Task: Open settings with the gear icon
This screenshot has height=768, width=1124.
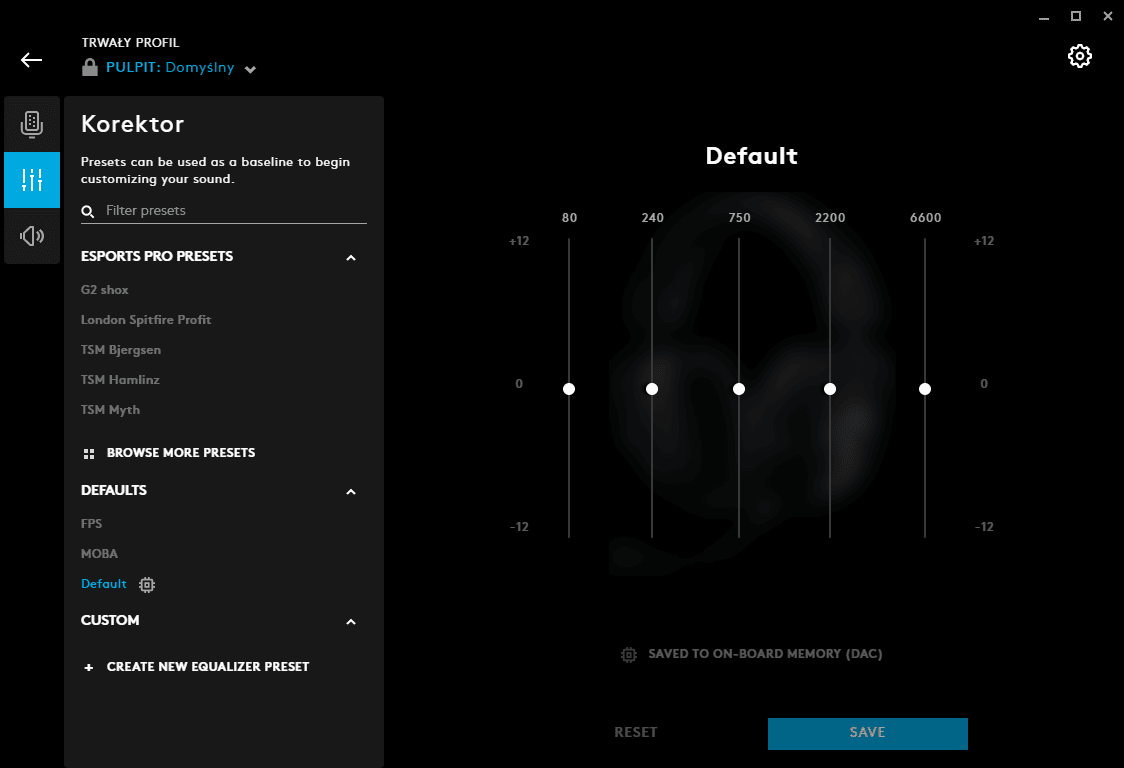Action: click(1080, 56)
